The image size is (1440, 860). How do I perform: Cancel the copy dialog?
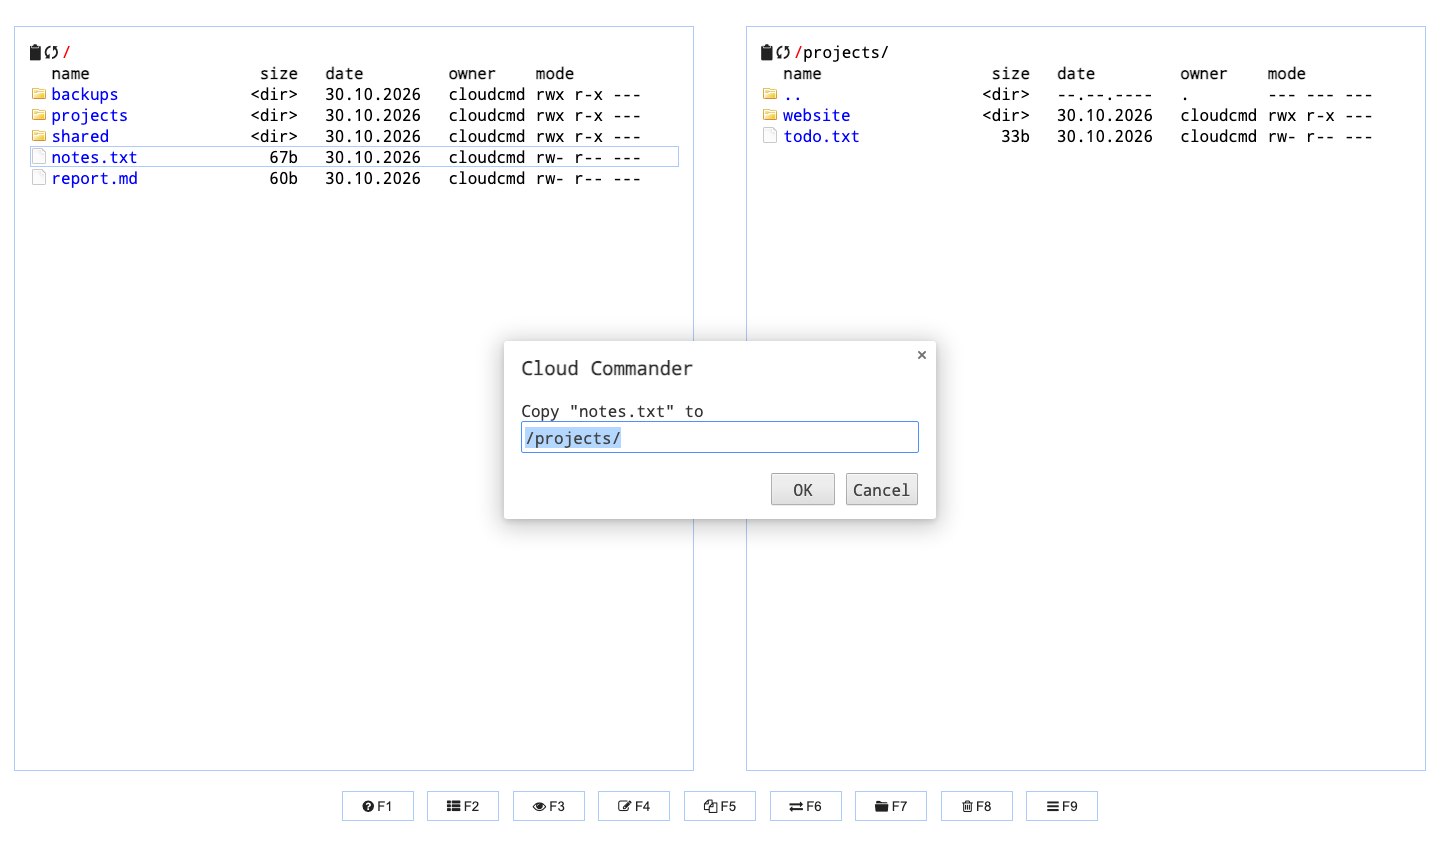coord(881,489)
